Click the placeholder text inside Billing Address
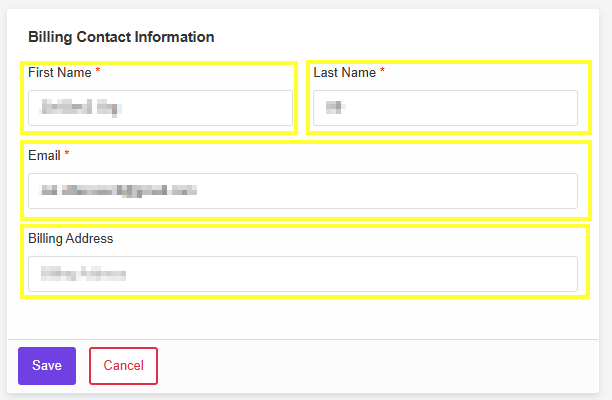This screenshot has width=612, height=400. 83,274
